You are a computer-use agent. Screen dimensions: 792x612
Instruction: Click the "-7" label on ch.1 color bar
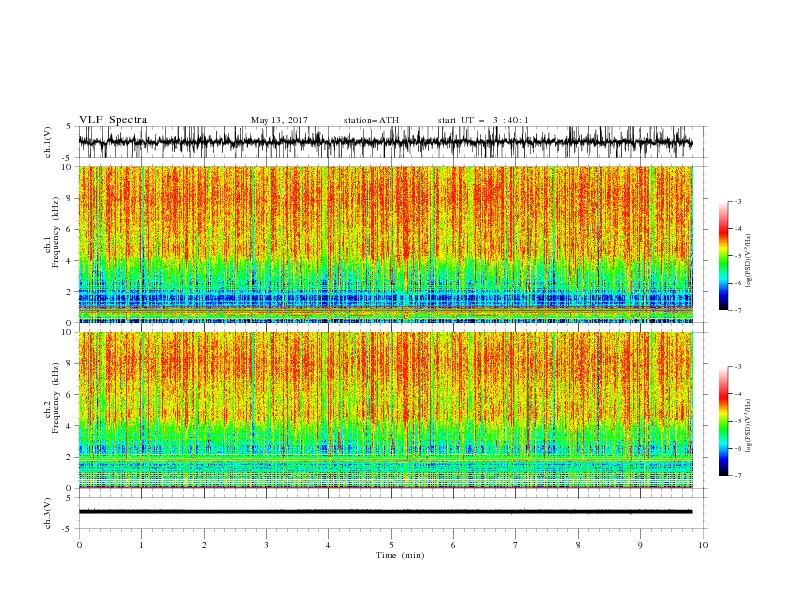pyautogui.click(x=738, y=310)
